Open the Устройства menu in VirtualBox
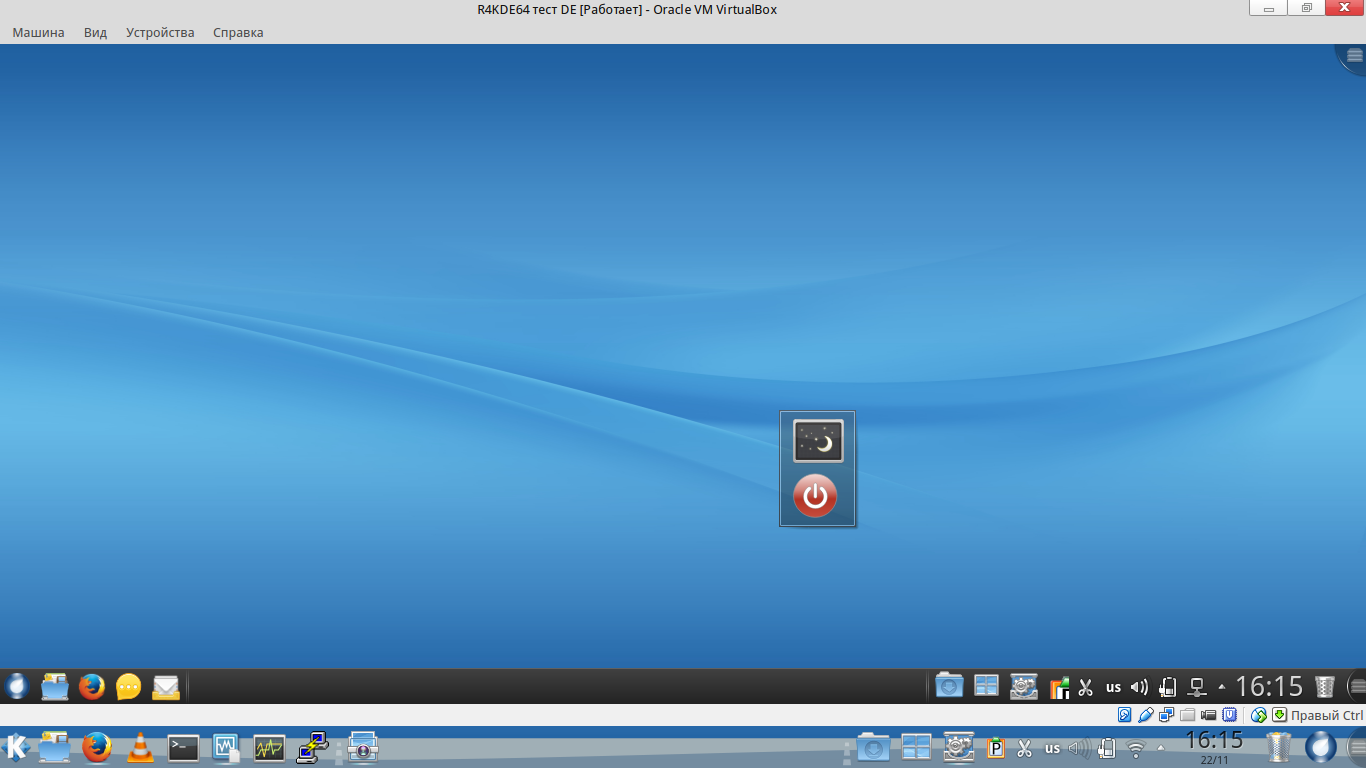This screenshot has height=768, width=1366. [x=160, y=32]
